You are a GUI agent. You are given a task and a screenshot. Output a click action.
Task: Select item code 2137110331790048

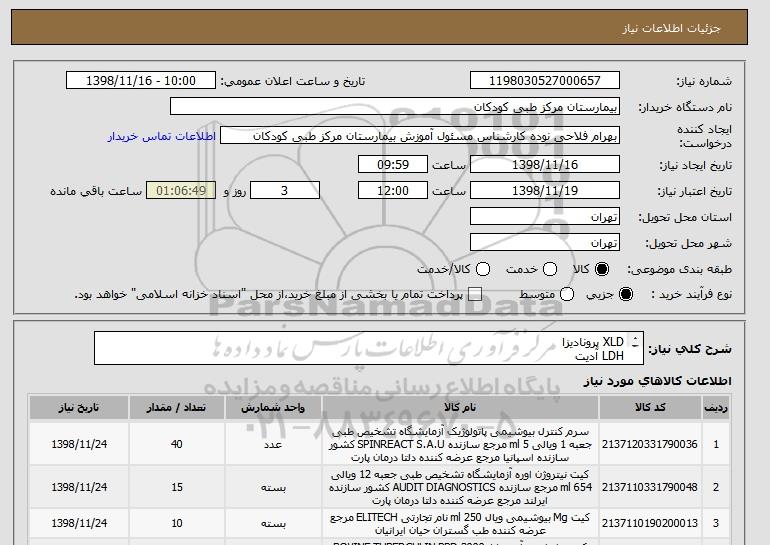click(650, 487)
